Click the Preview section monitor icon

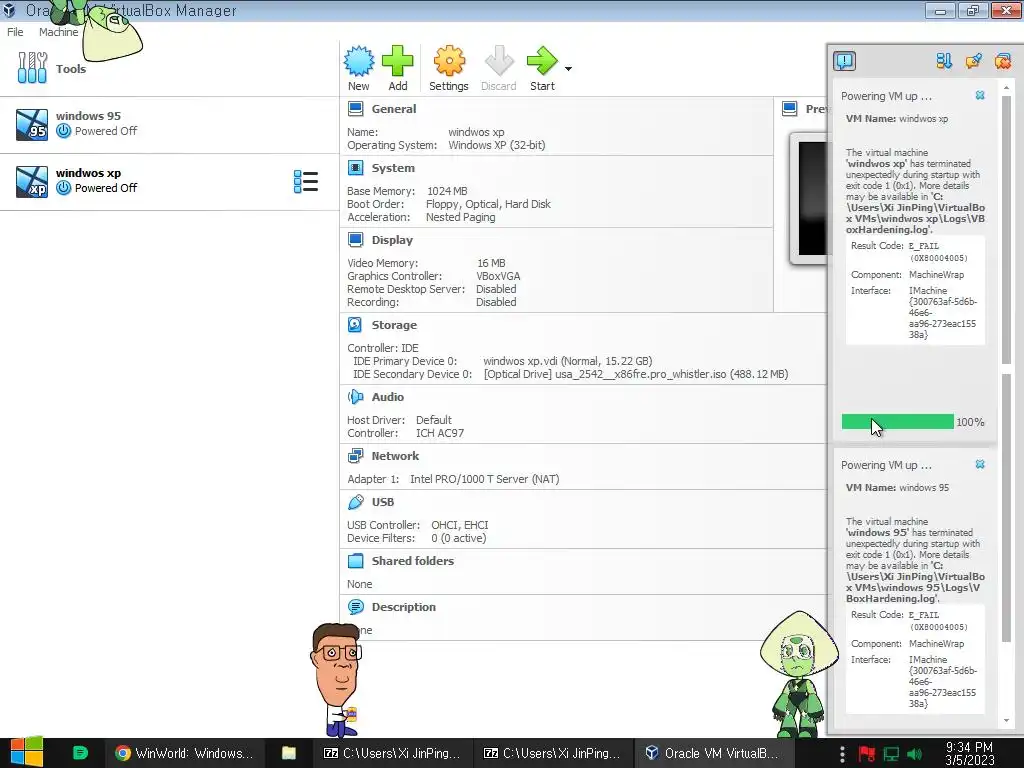pos(790,109)
